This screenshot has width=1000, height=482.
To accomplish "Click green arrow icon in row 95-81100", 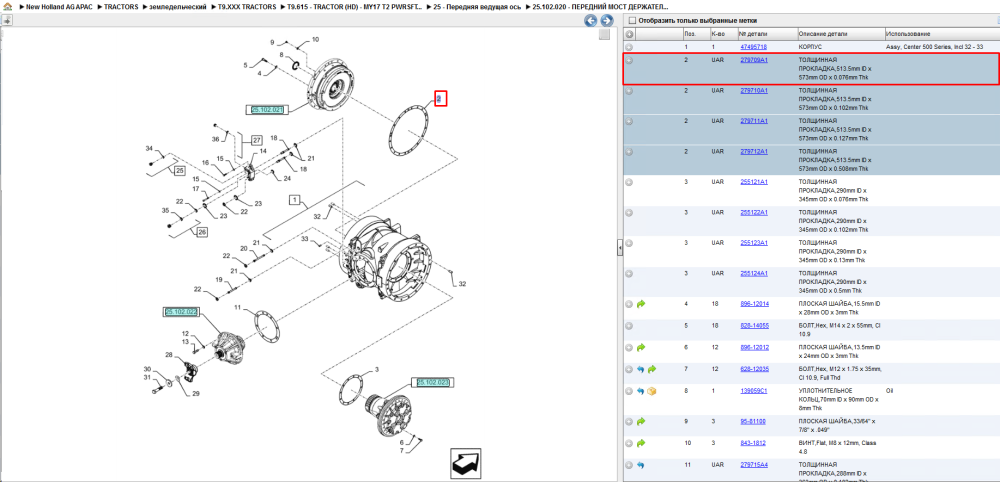I will click(x=641, y=421).
